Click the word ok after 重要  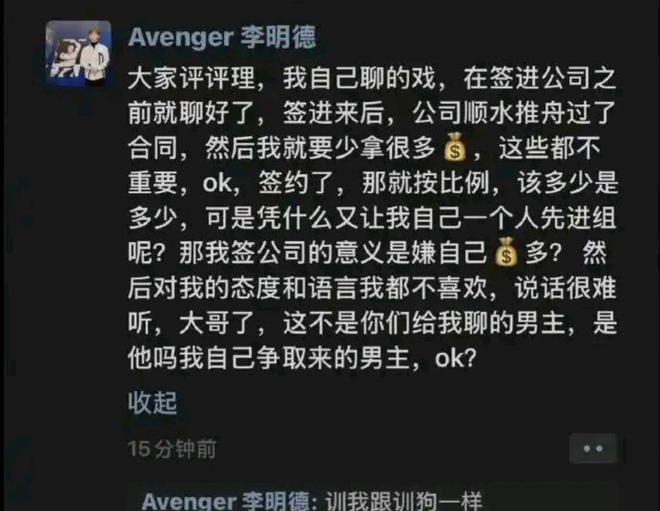pos(217,184)
